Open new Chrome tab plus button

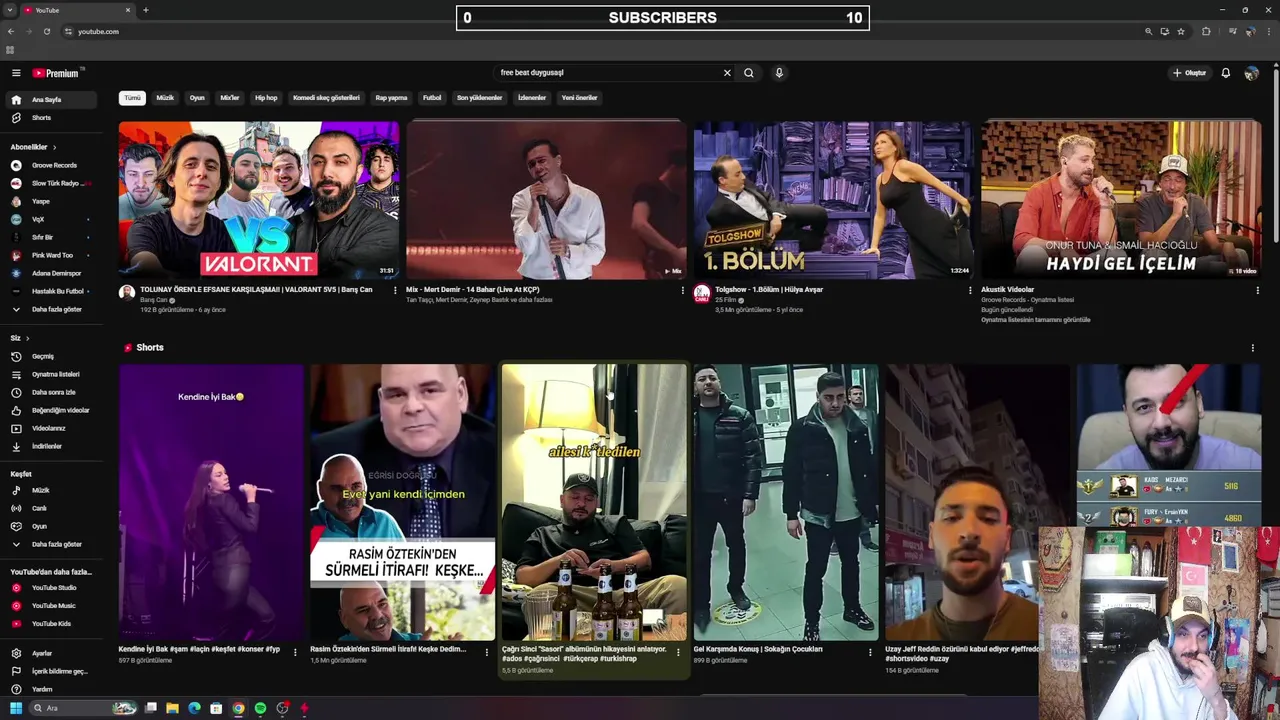(x=146, y=10)
